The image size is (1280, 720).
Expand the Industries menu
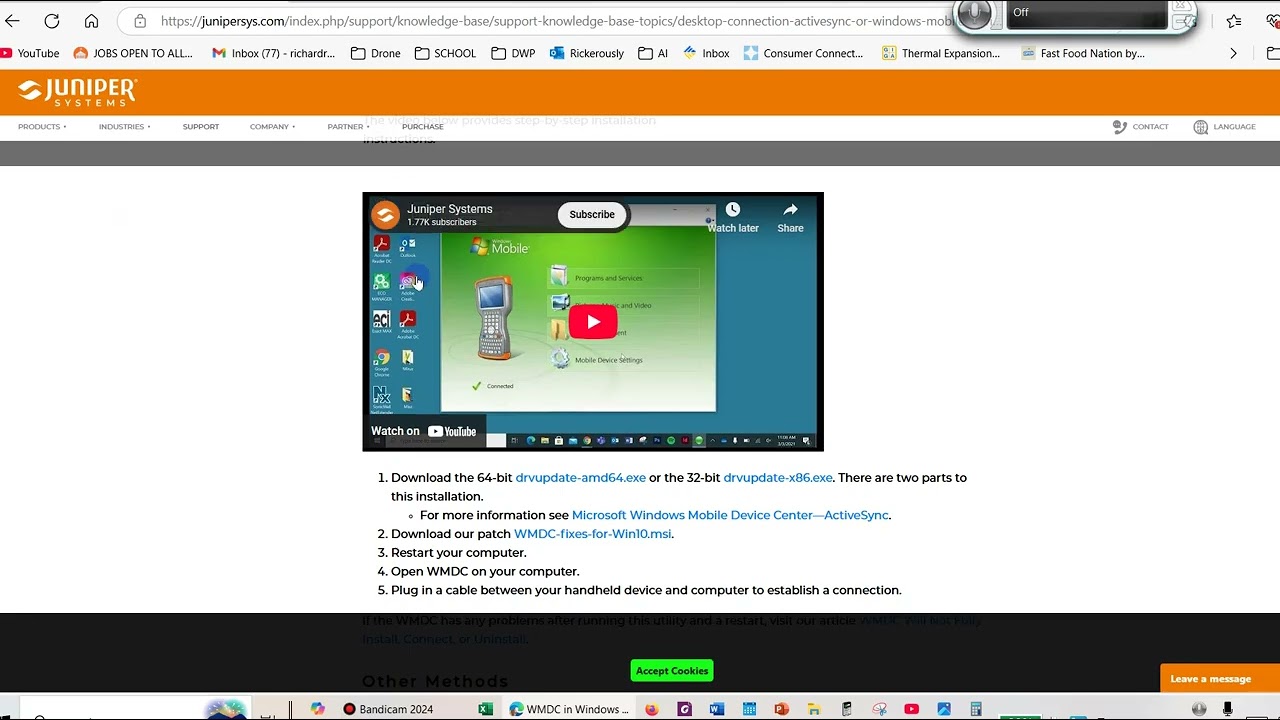tap(125, 127)
